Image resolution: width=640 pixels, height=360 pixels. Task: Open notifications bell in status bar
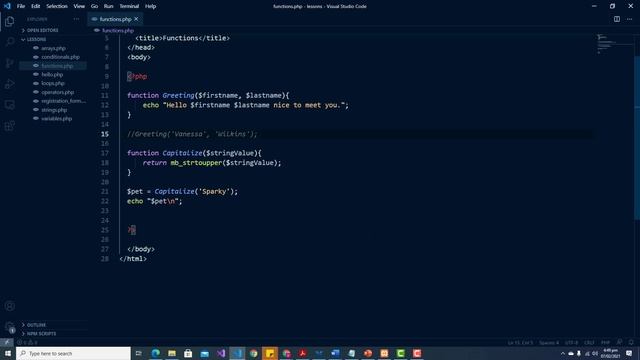click(631, 342)
